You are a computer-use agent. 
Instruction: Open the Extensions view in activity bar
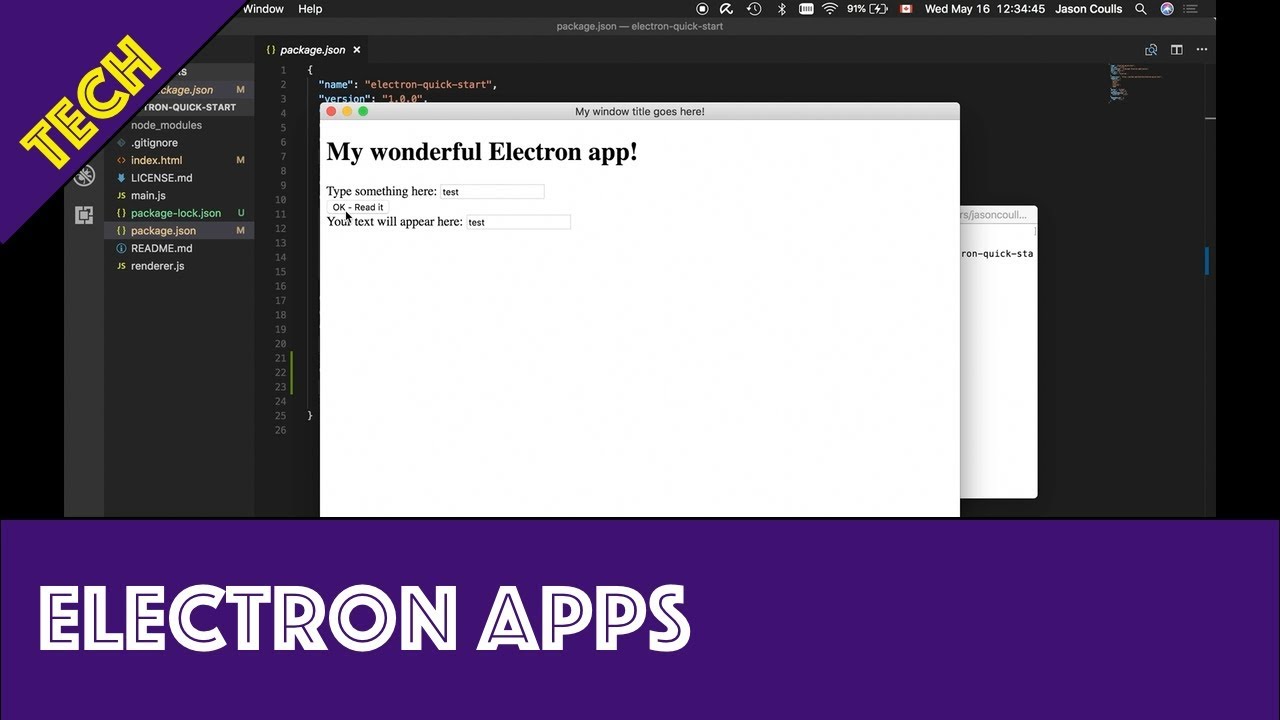[x=84, y=215]
